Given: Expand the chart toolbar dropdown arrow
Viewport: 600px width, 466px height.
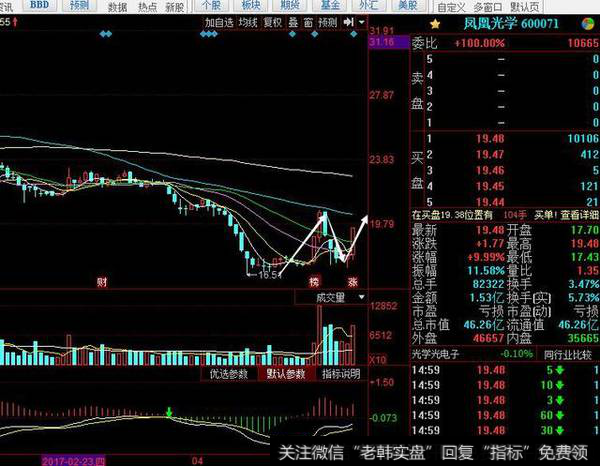Looking at the screenshot, I should click(362, 21).
